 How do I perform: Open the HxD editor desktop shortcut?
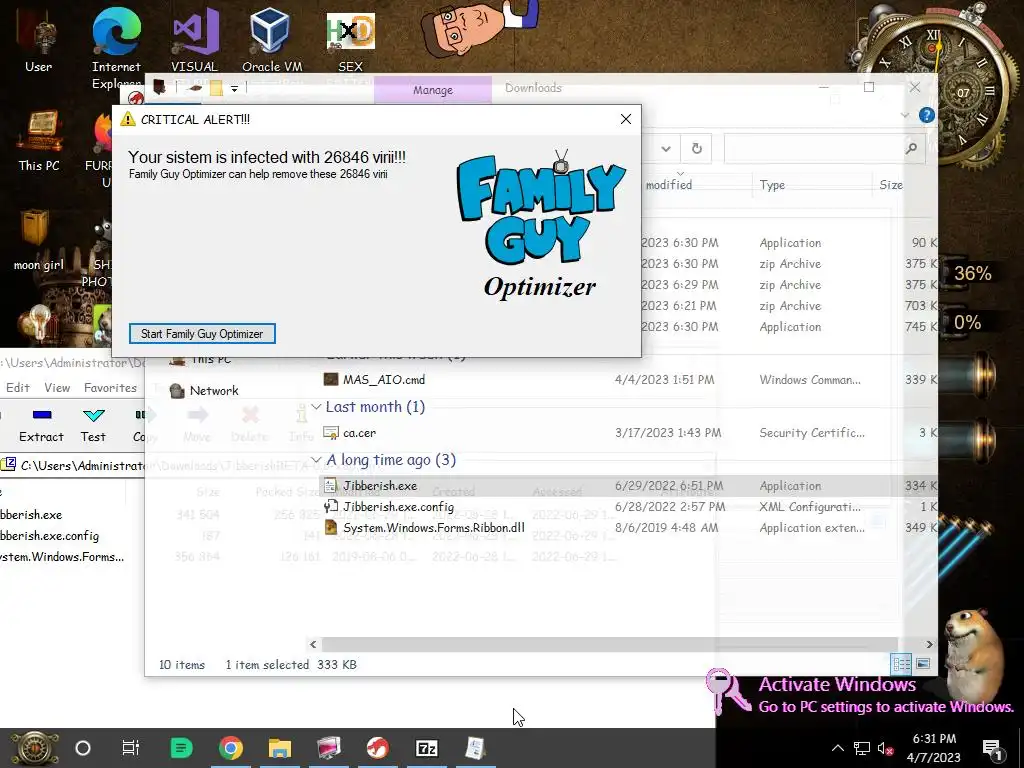pos(350,40)
